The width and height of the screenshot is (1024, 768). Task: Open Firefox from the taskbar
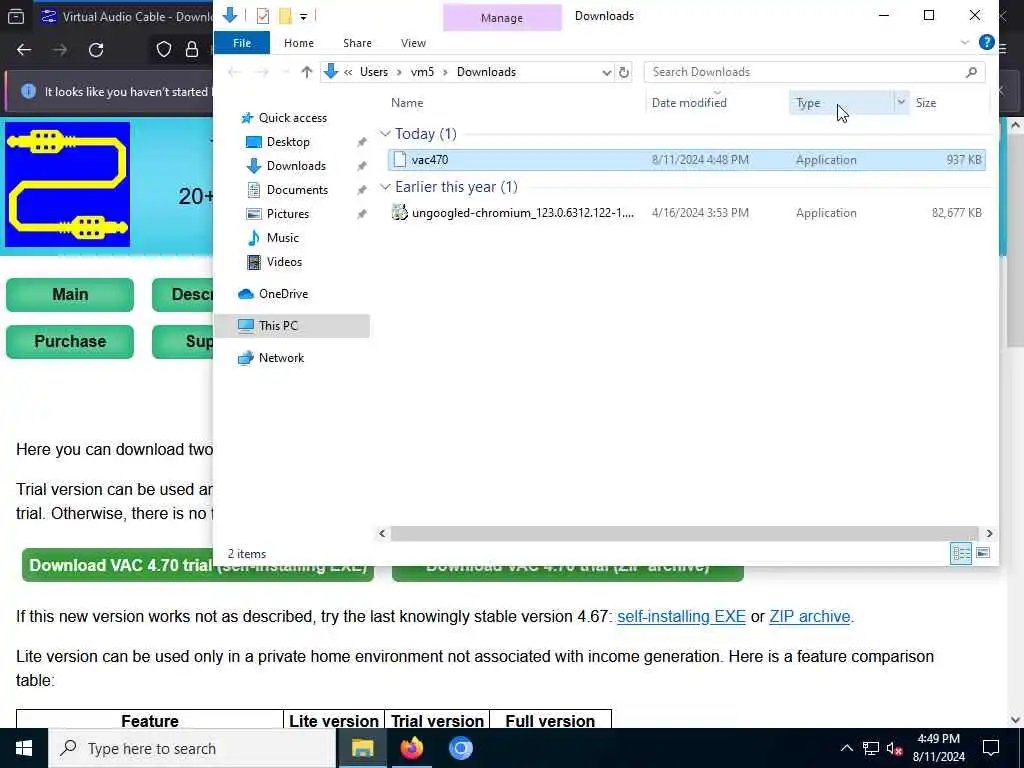(x=411, y=748)
